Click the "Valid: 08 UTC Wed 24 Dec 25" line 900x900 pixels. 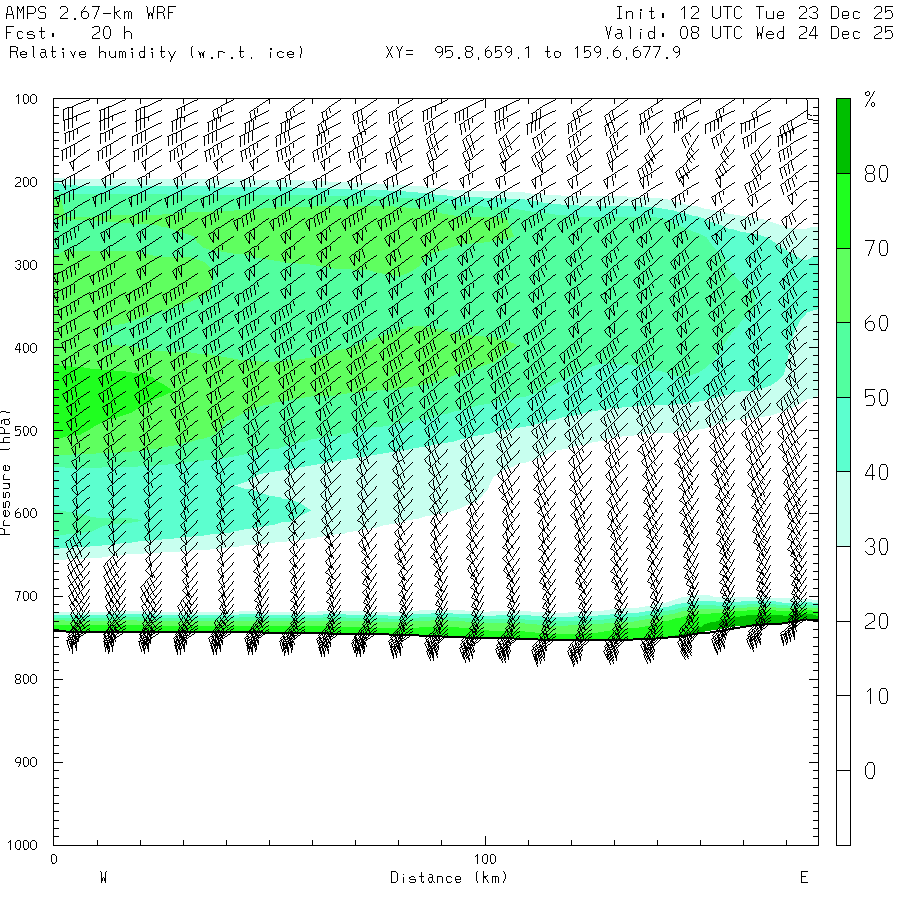(748, 33)
